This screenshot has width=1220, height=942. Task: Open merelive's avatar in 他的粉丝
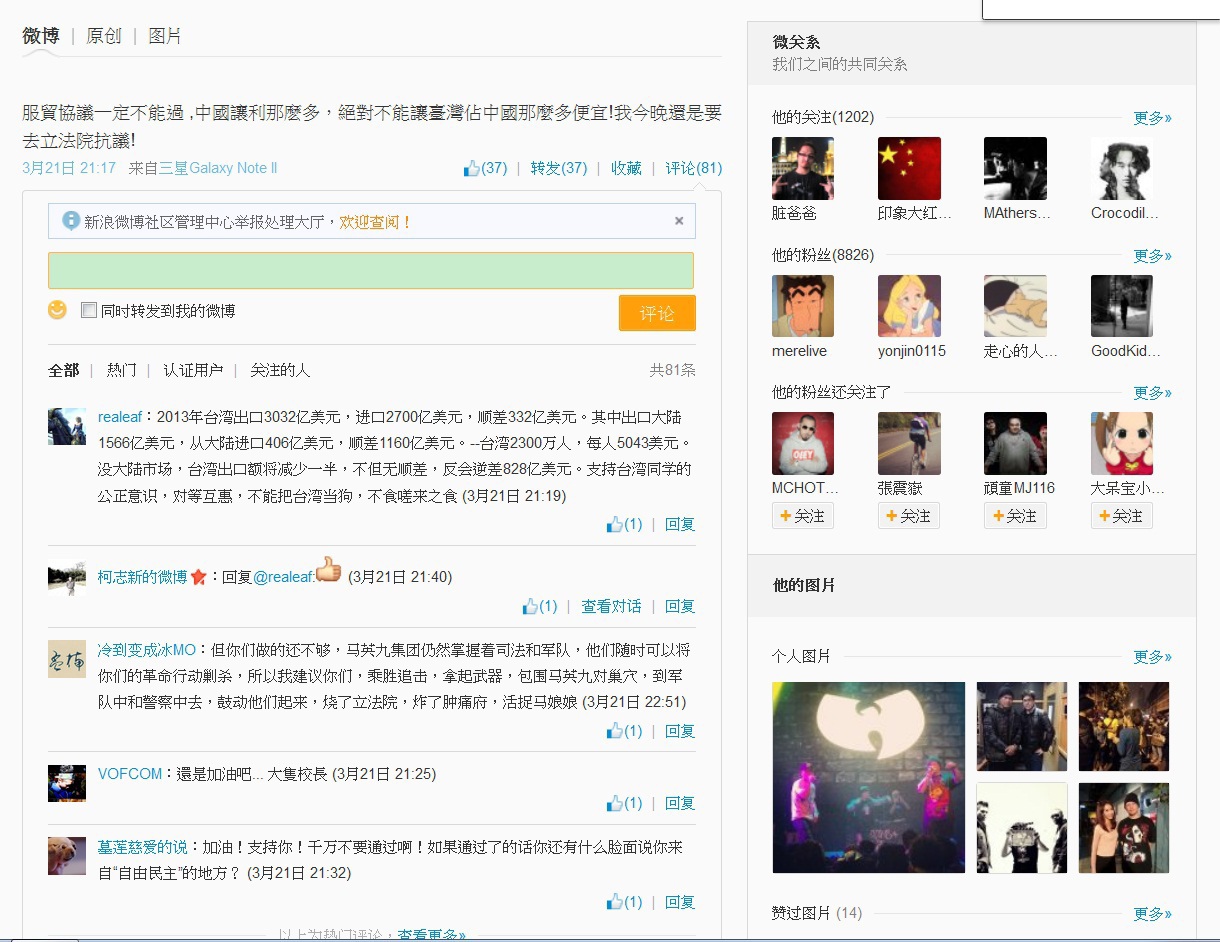click(803, 306)
